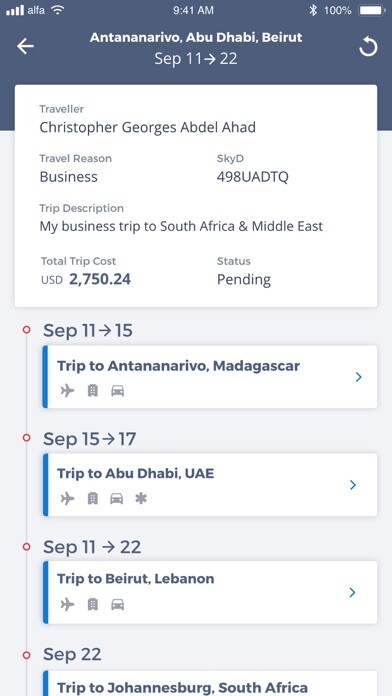Tap flight icon on Abu Dhabi trip

pos(67,498)
